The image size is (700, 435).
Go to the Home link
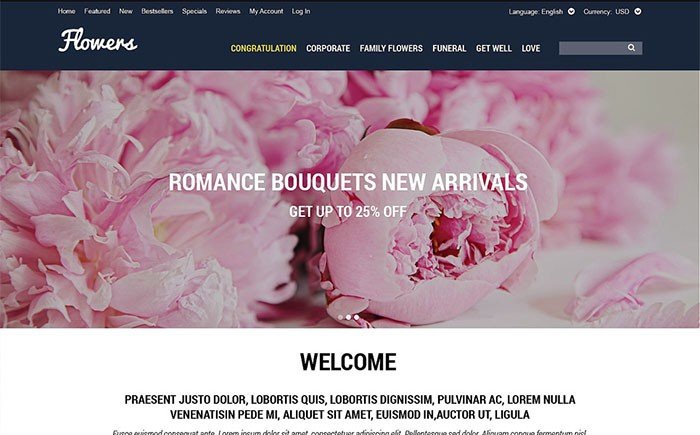point(67,11)
